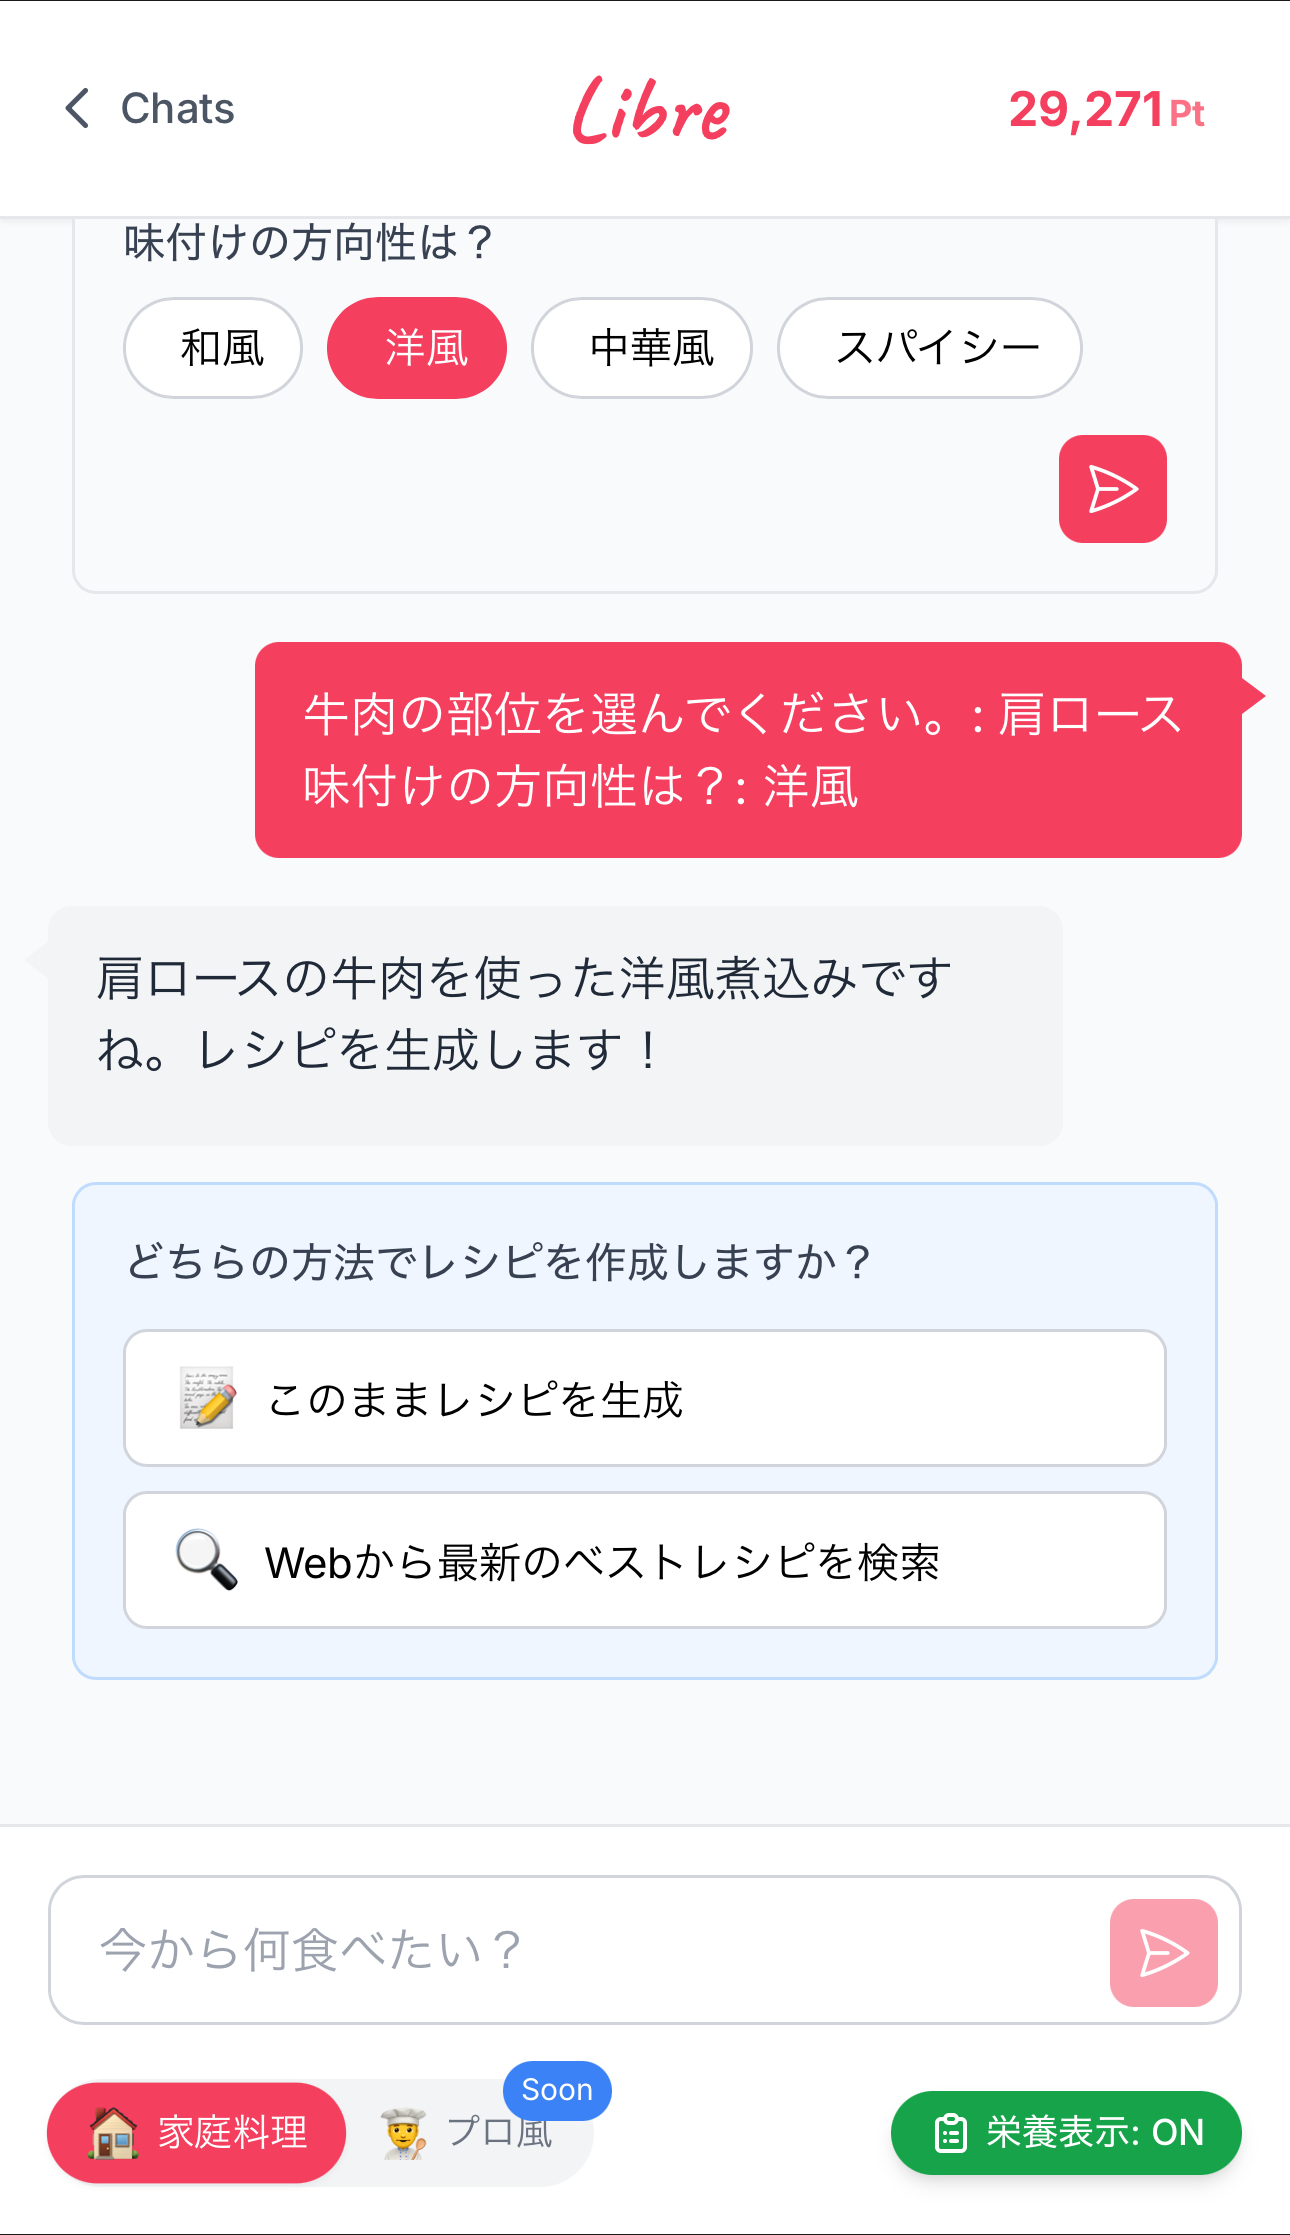Click the chef icon beside プロ風

click(404, 2133)
